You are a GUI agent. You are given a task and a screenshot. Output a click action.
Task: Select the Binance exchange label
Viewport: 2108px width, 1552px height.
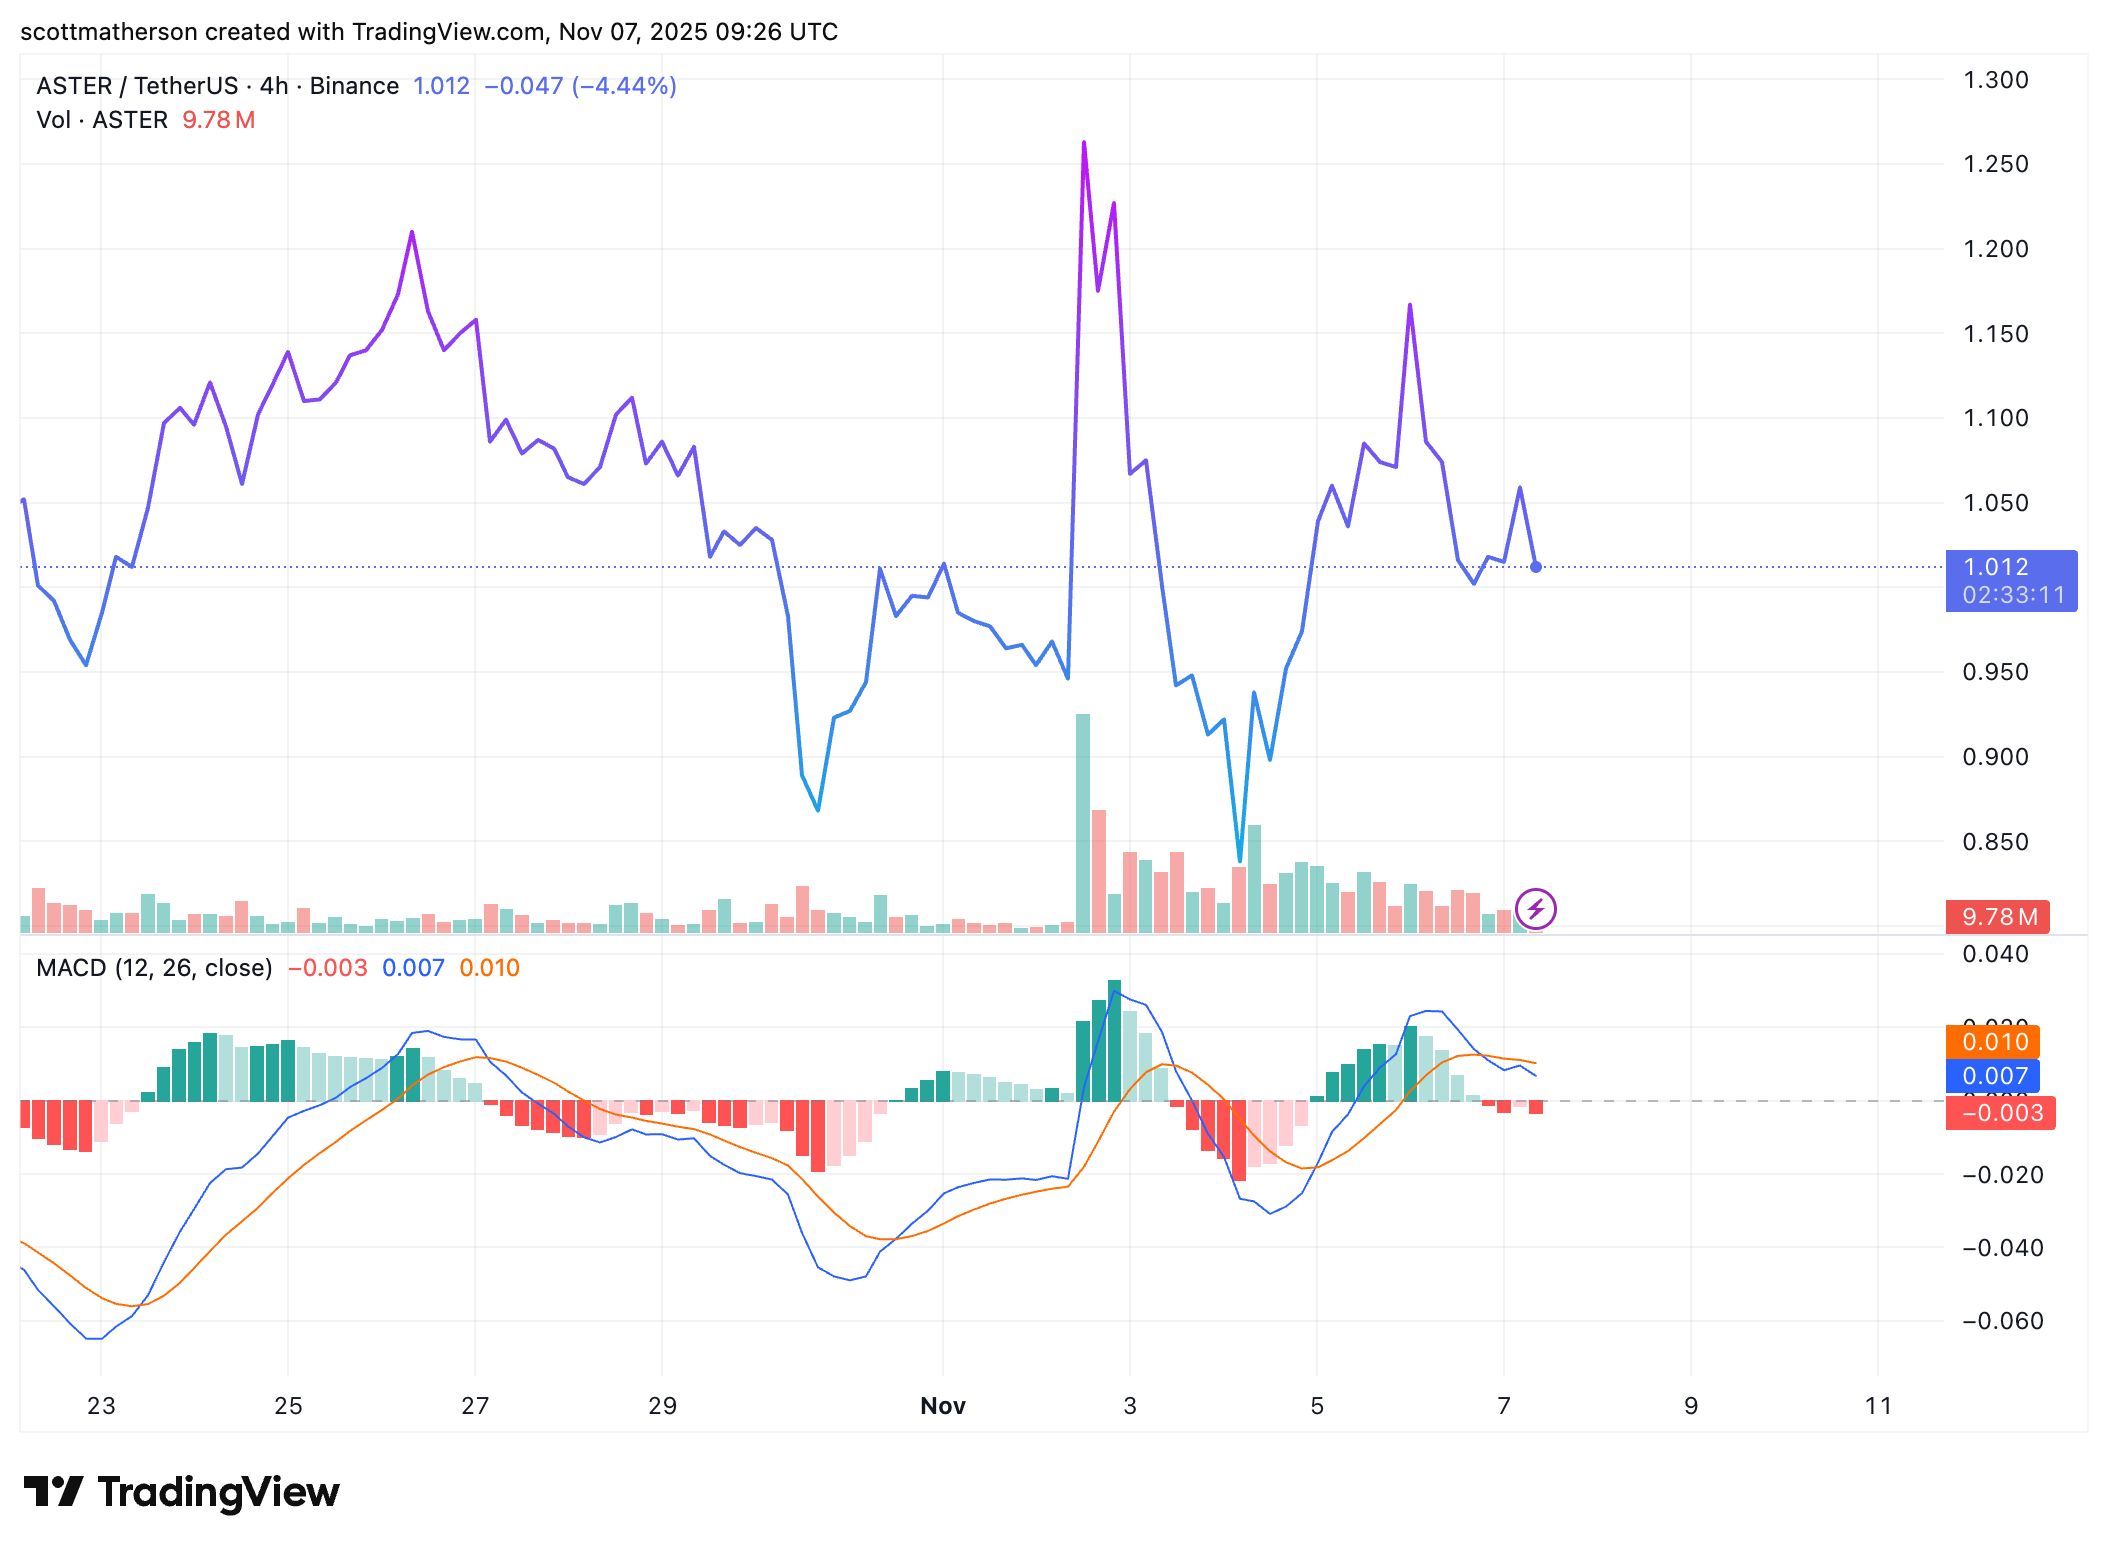pos(353,86)
